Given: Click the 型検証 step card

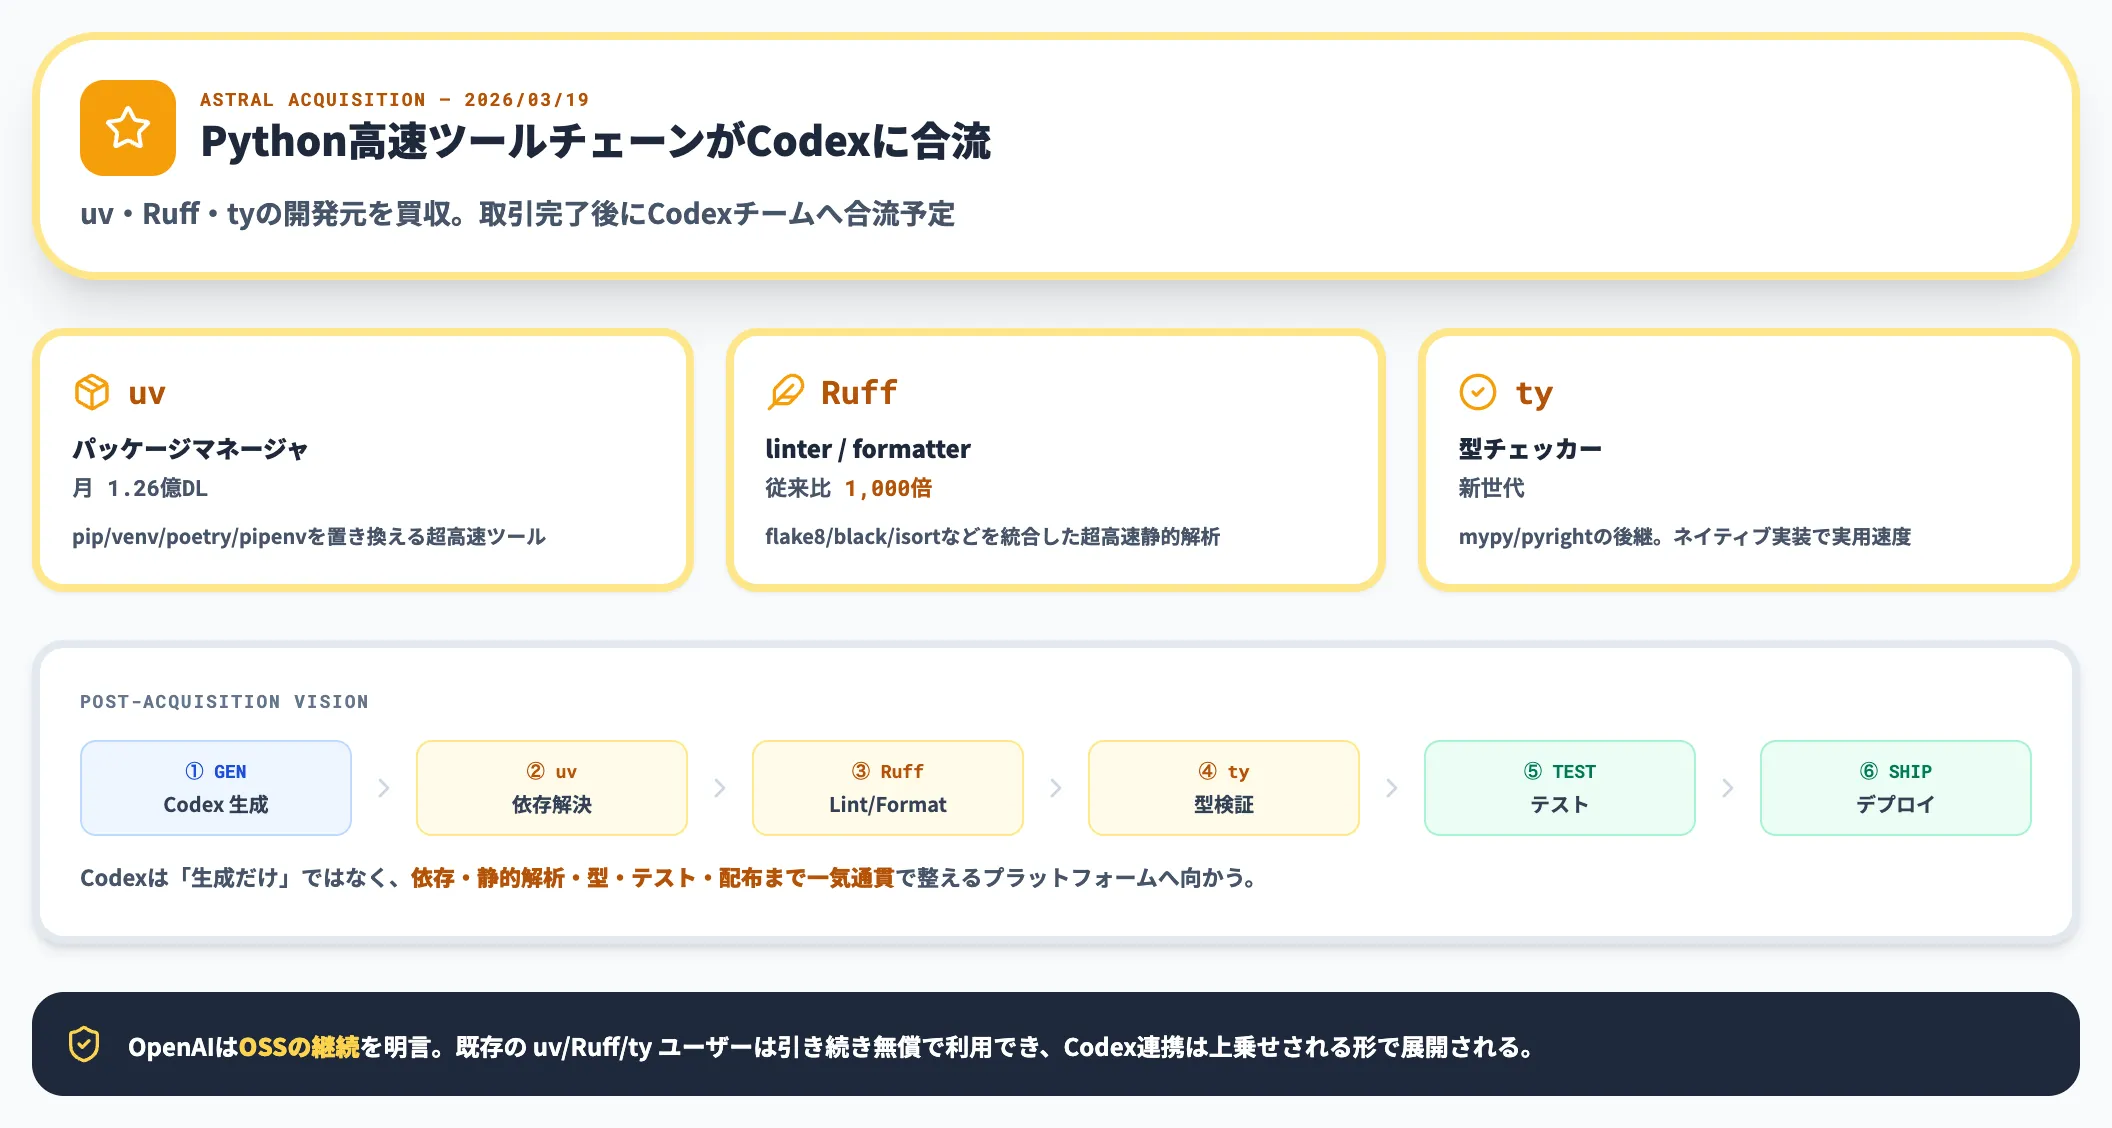Looking at the screenshot, I should 1223,788.
